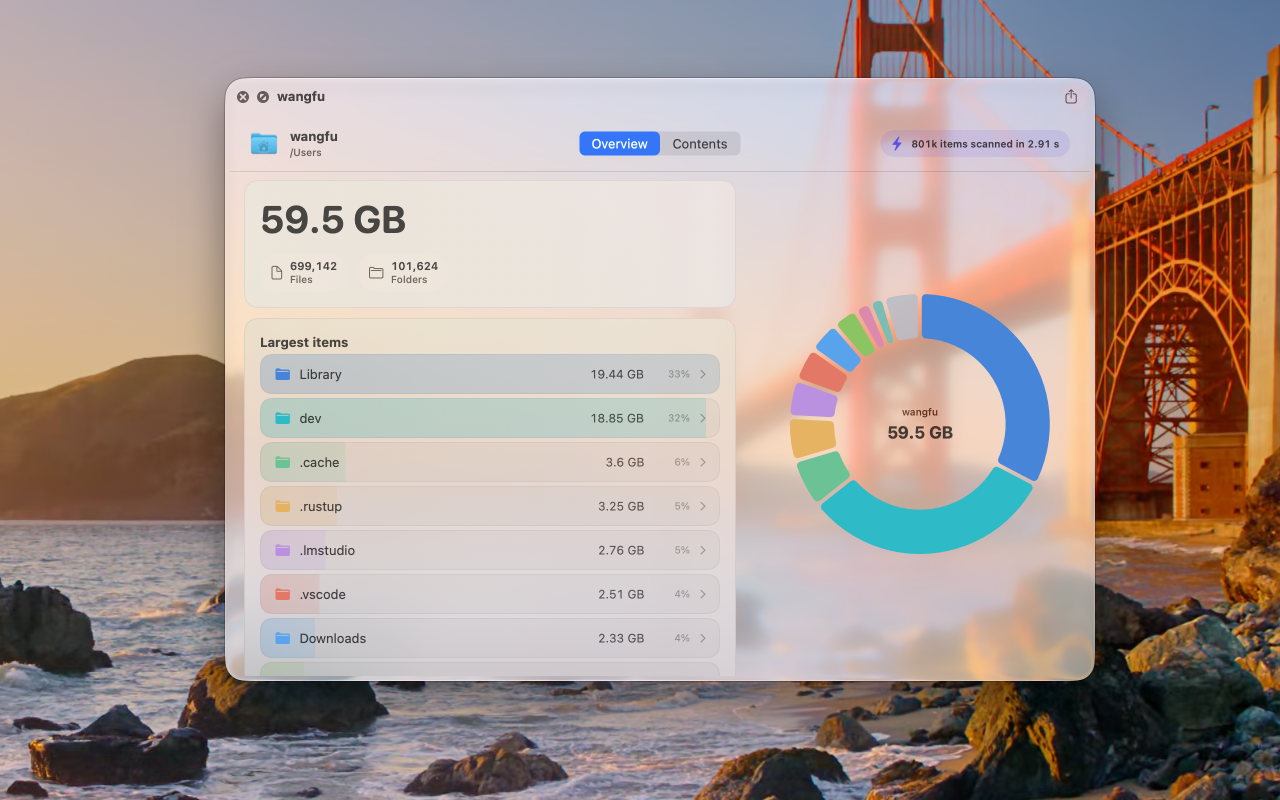This screenshot has width=1280, height=800.
Task: Select the red .vscode donut segment
Action: point(824,372)
